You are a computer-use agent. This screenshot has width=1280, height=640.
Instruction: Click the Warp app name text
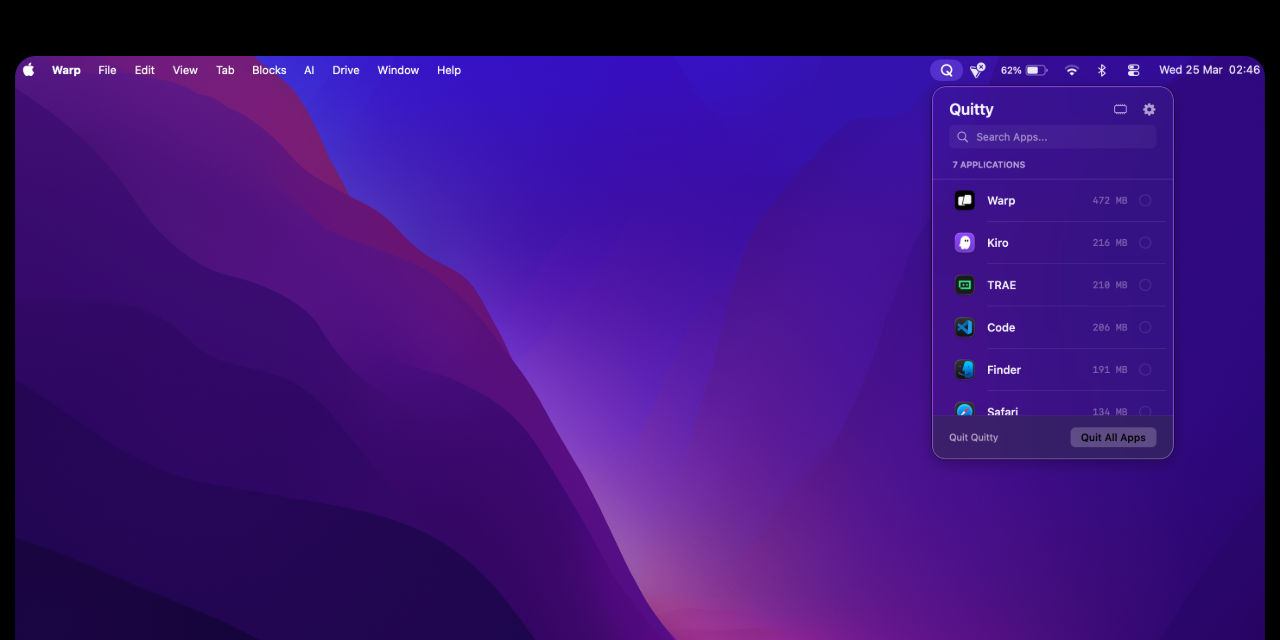(x=1001, y=201)
